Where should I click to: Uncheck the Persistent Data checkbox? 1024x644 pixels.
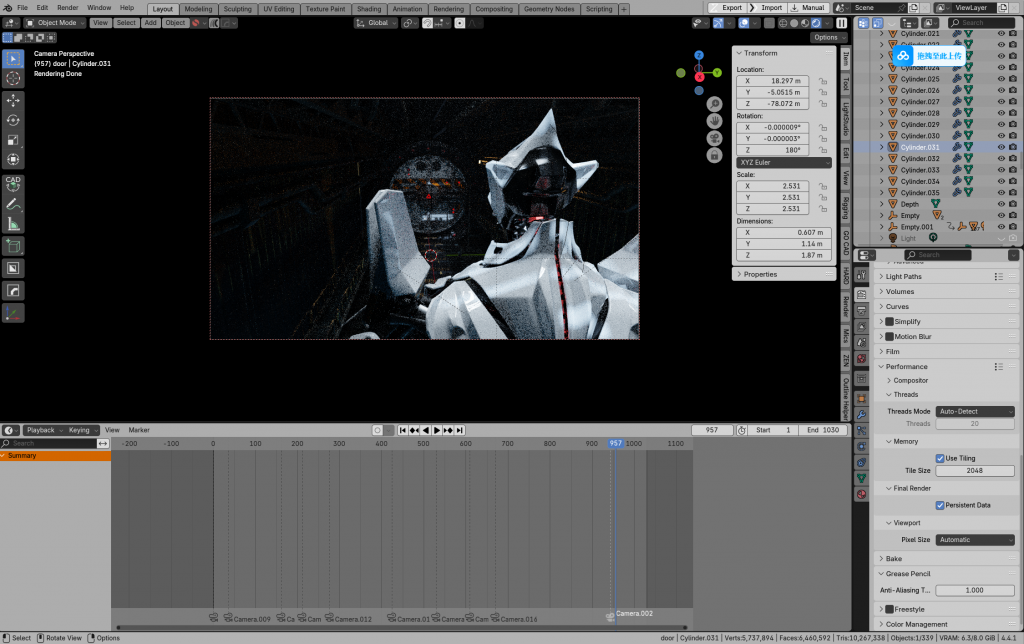click(940, 506)
